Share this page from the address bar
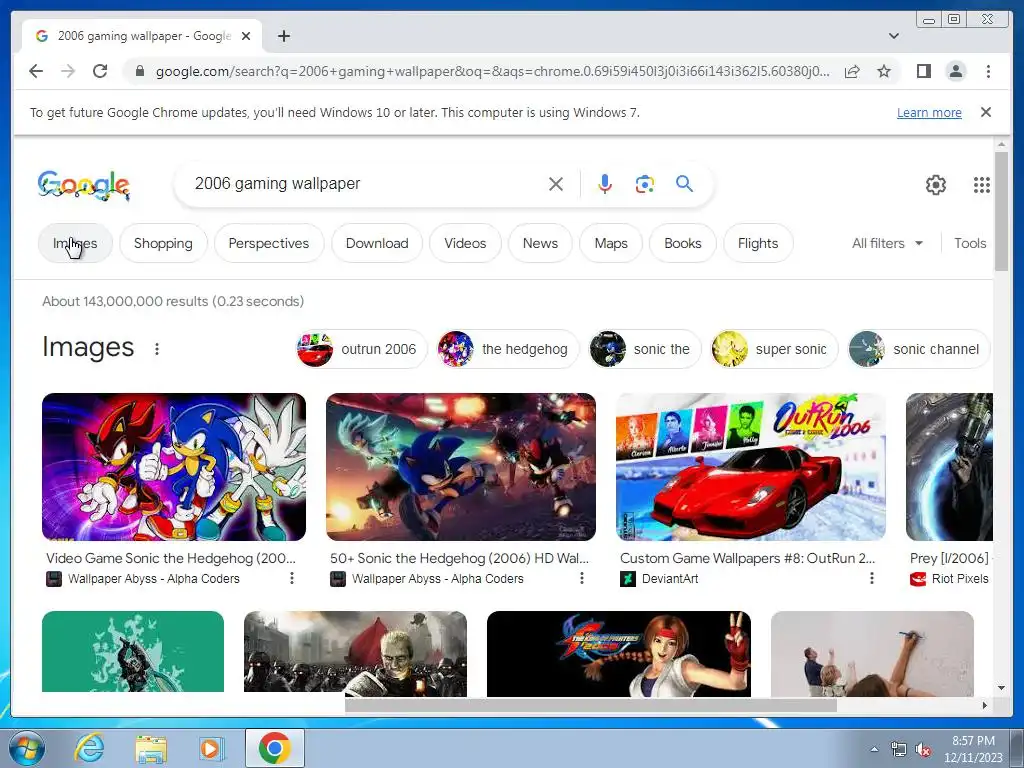1024x768 pixels. (x=852, y=71)
